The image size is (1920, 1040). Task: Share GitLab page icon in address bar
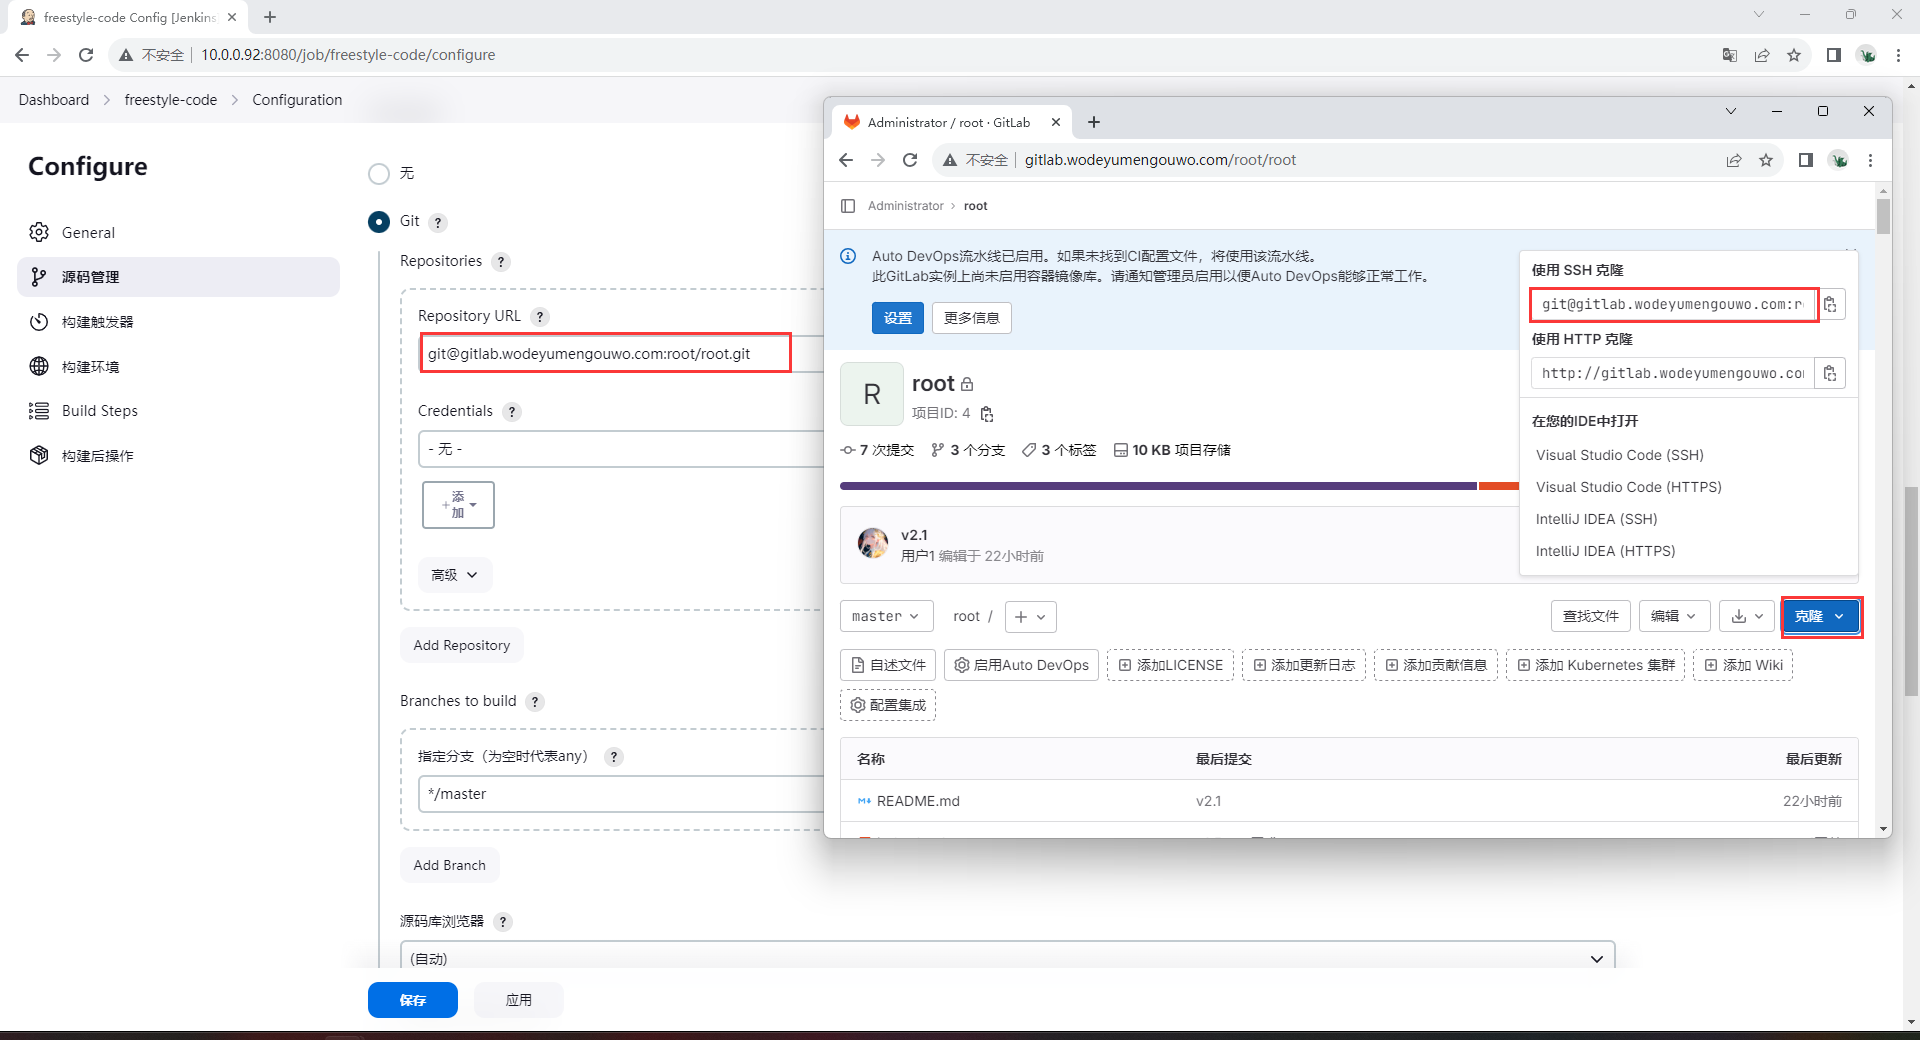[x=1734, y=160]
